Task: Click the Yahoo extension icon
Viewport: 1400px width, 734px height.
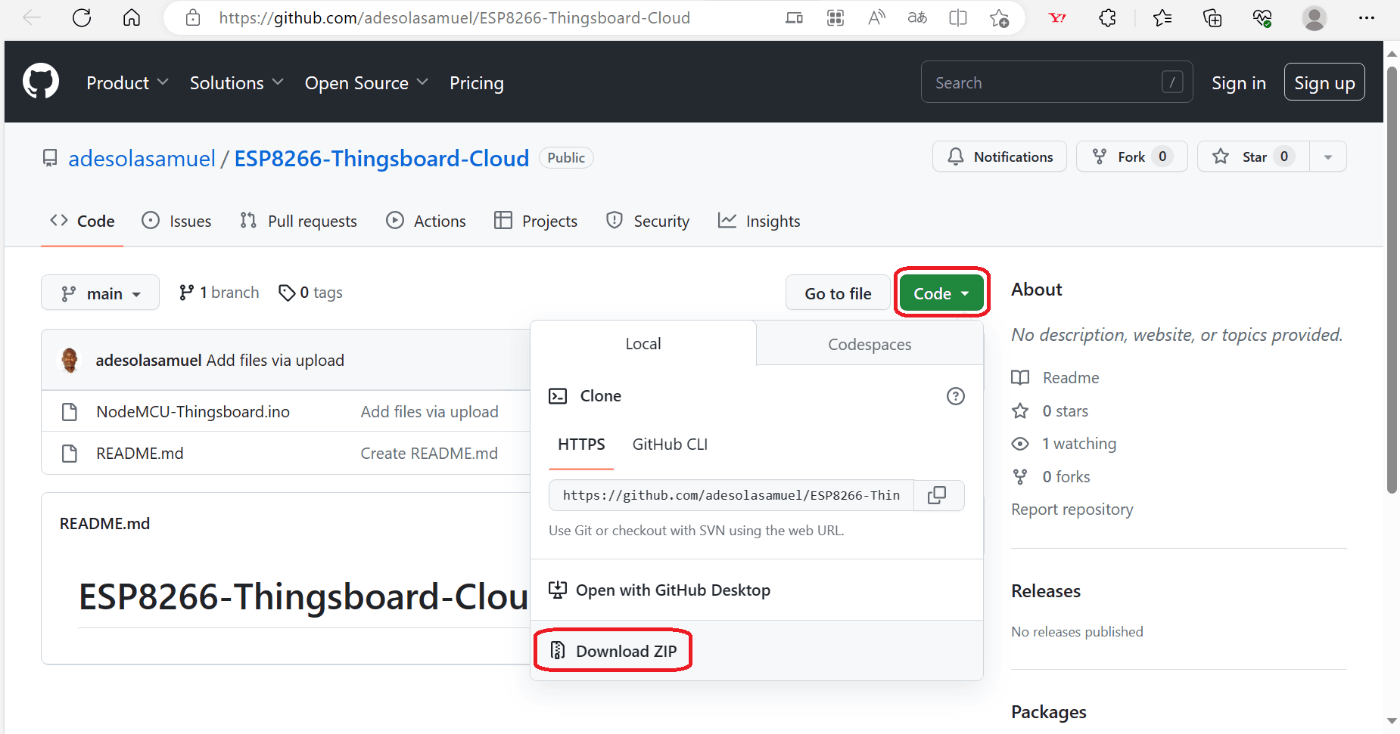Action: 1057,18
